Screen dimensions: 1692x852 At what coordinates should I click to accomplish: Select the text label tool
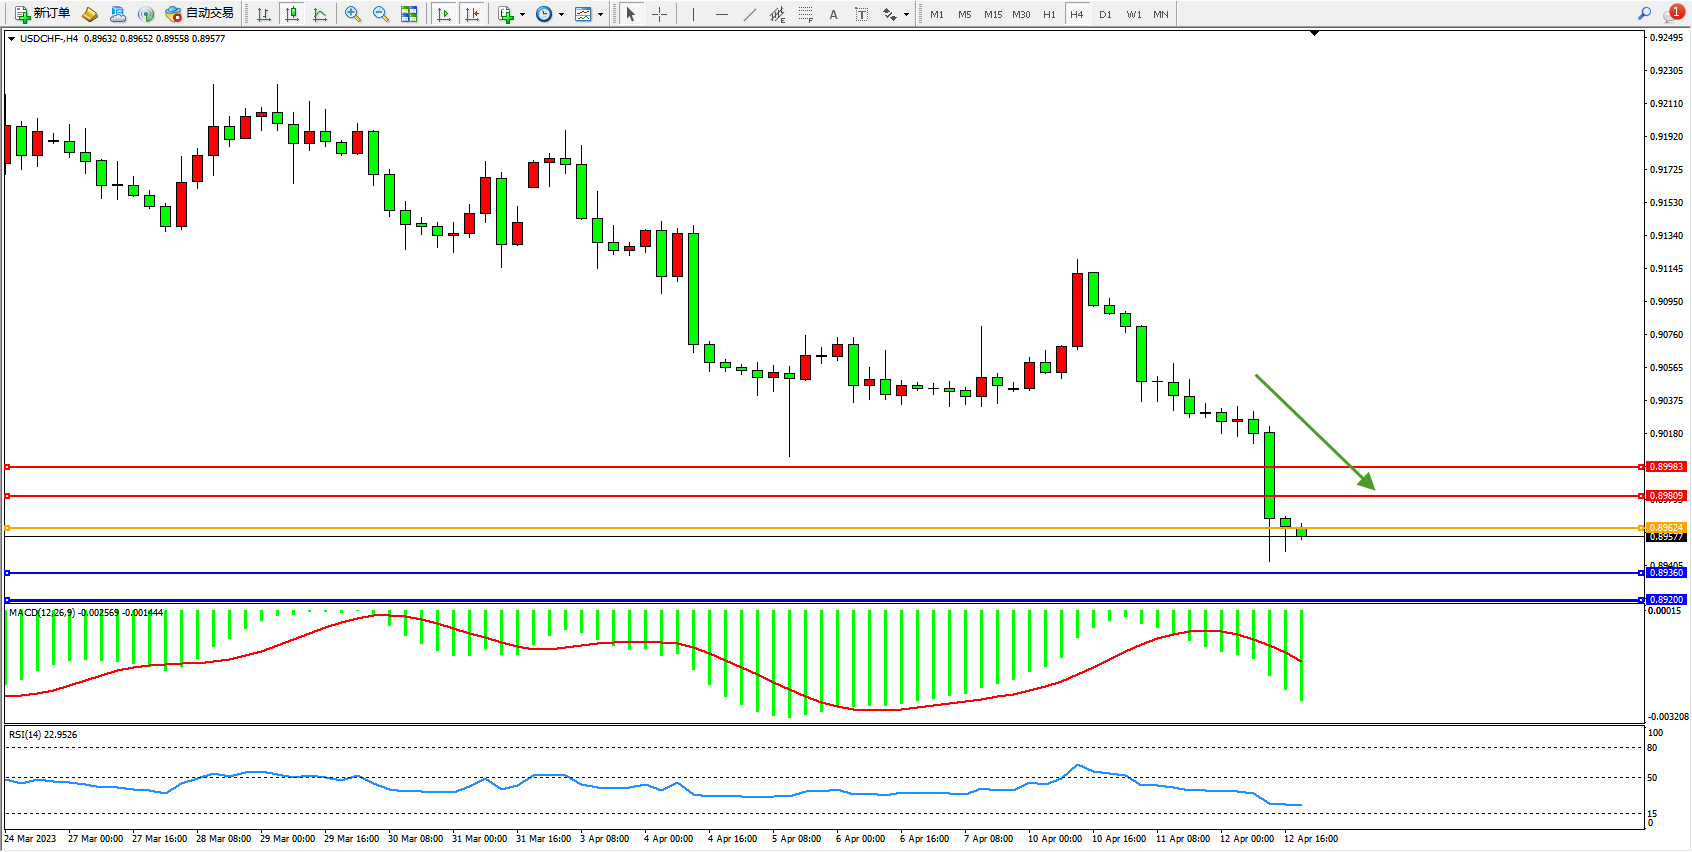pos(833,14)
